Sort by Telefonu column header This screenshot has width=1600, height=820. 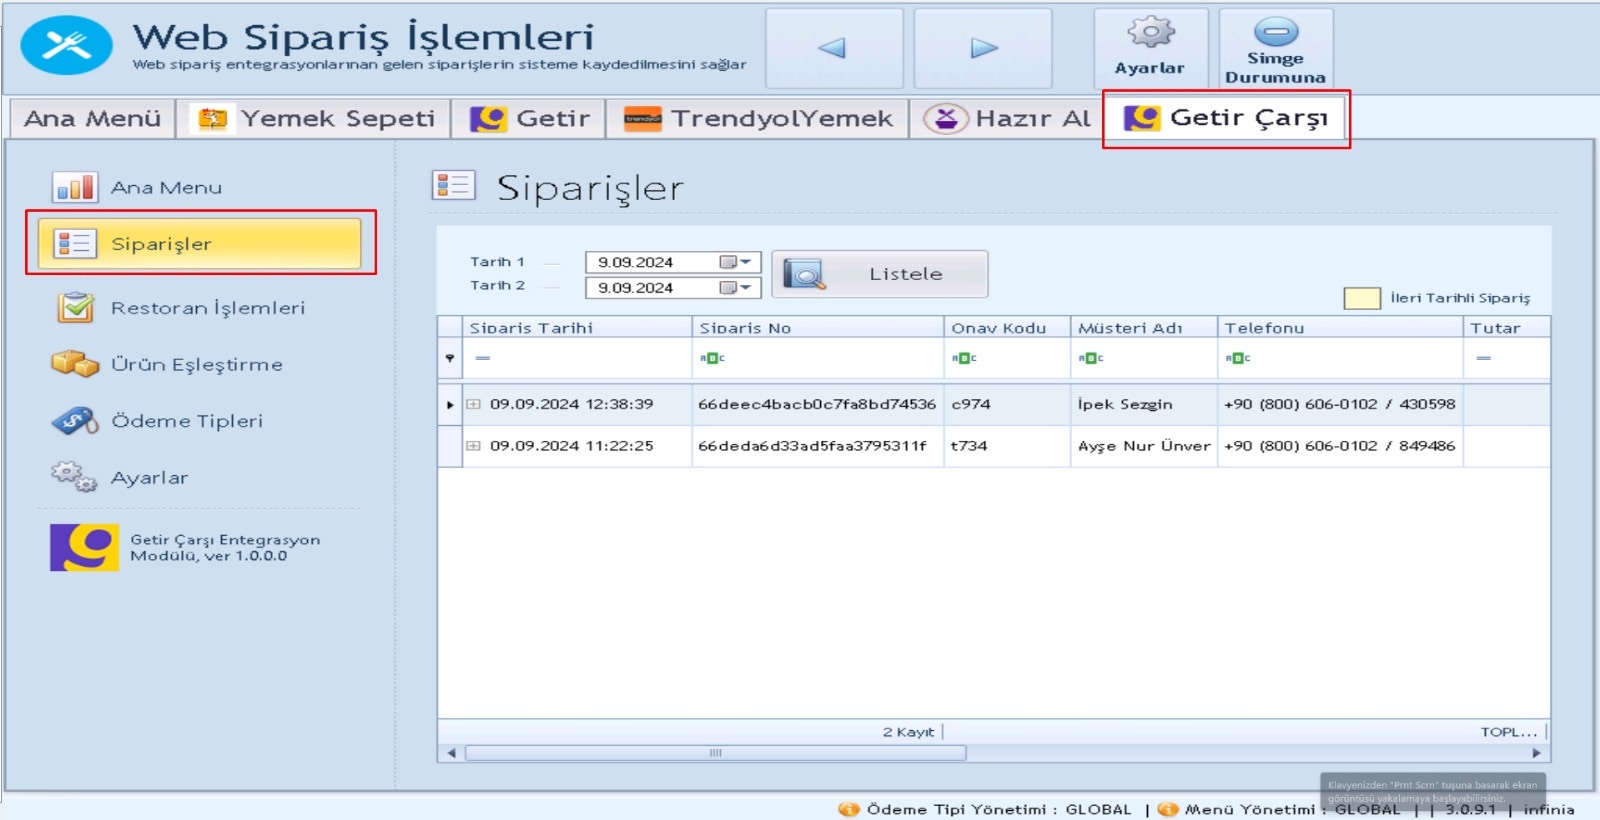pos(1340,327)
